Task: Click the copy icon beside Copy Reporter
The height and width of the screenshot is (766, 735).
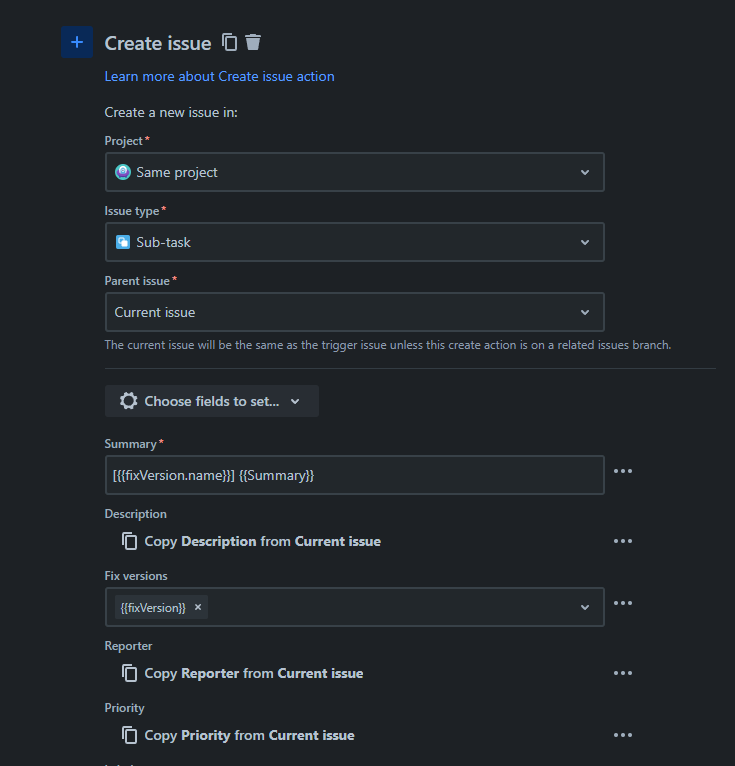Action: click(129, 673)
